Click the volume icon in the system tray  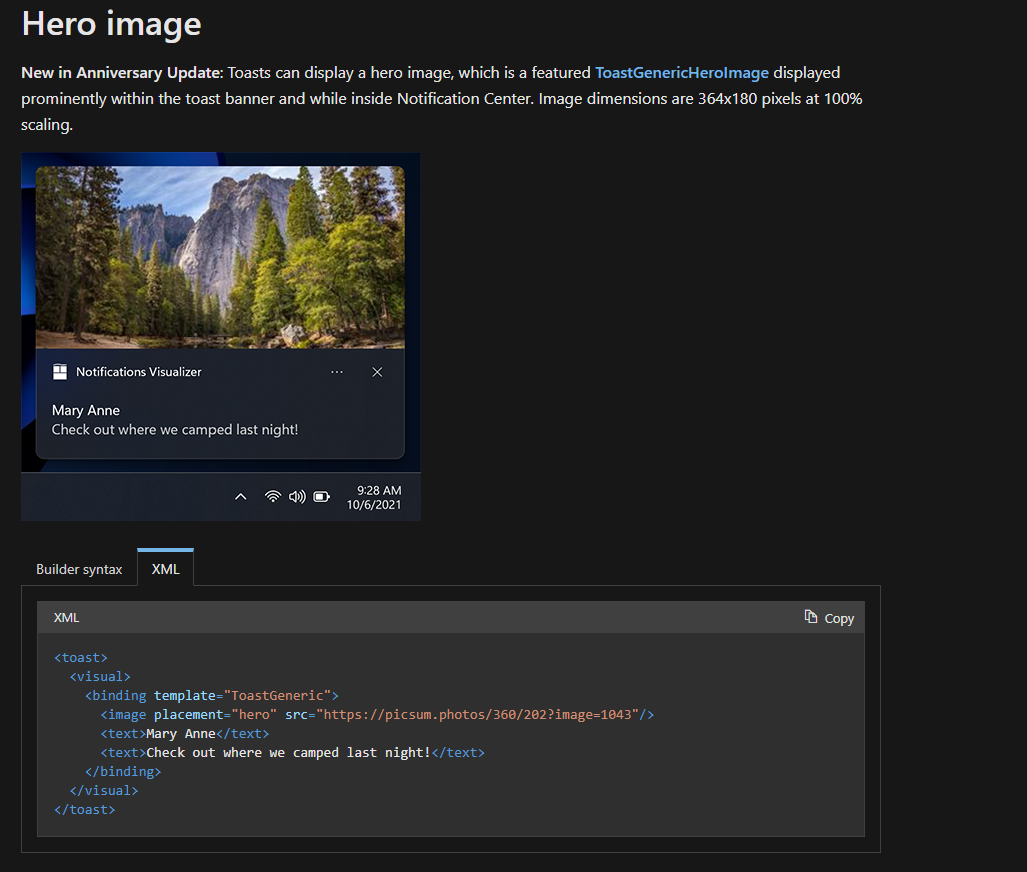[297, 496]
